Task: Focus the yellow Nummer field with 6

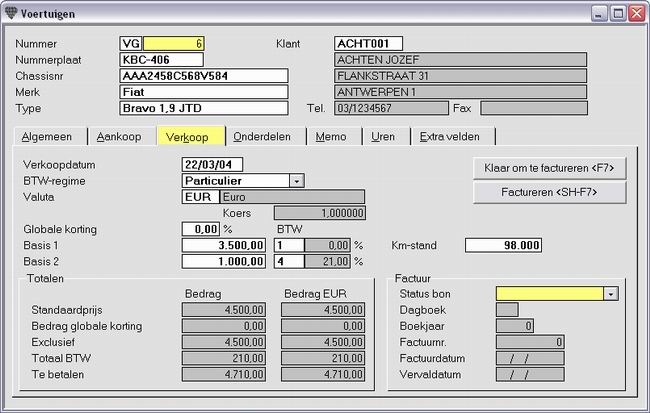Action: click(x=173, y=44)
